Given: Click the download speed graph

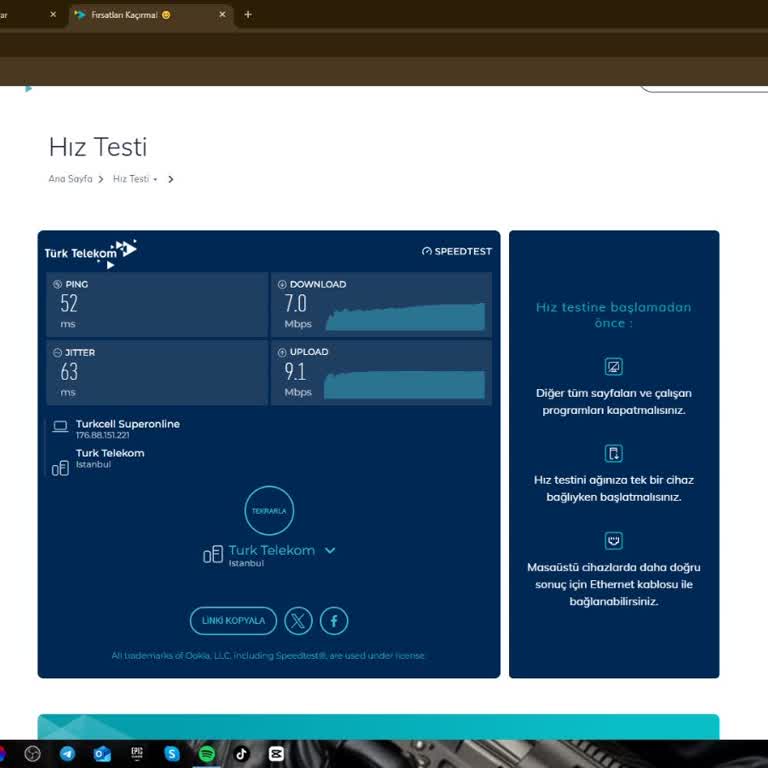Looking at the screenshot, I should click(x=405, y=317).
